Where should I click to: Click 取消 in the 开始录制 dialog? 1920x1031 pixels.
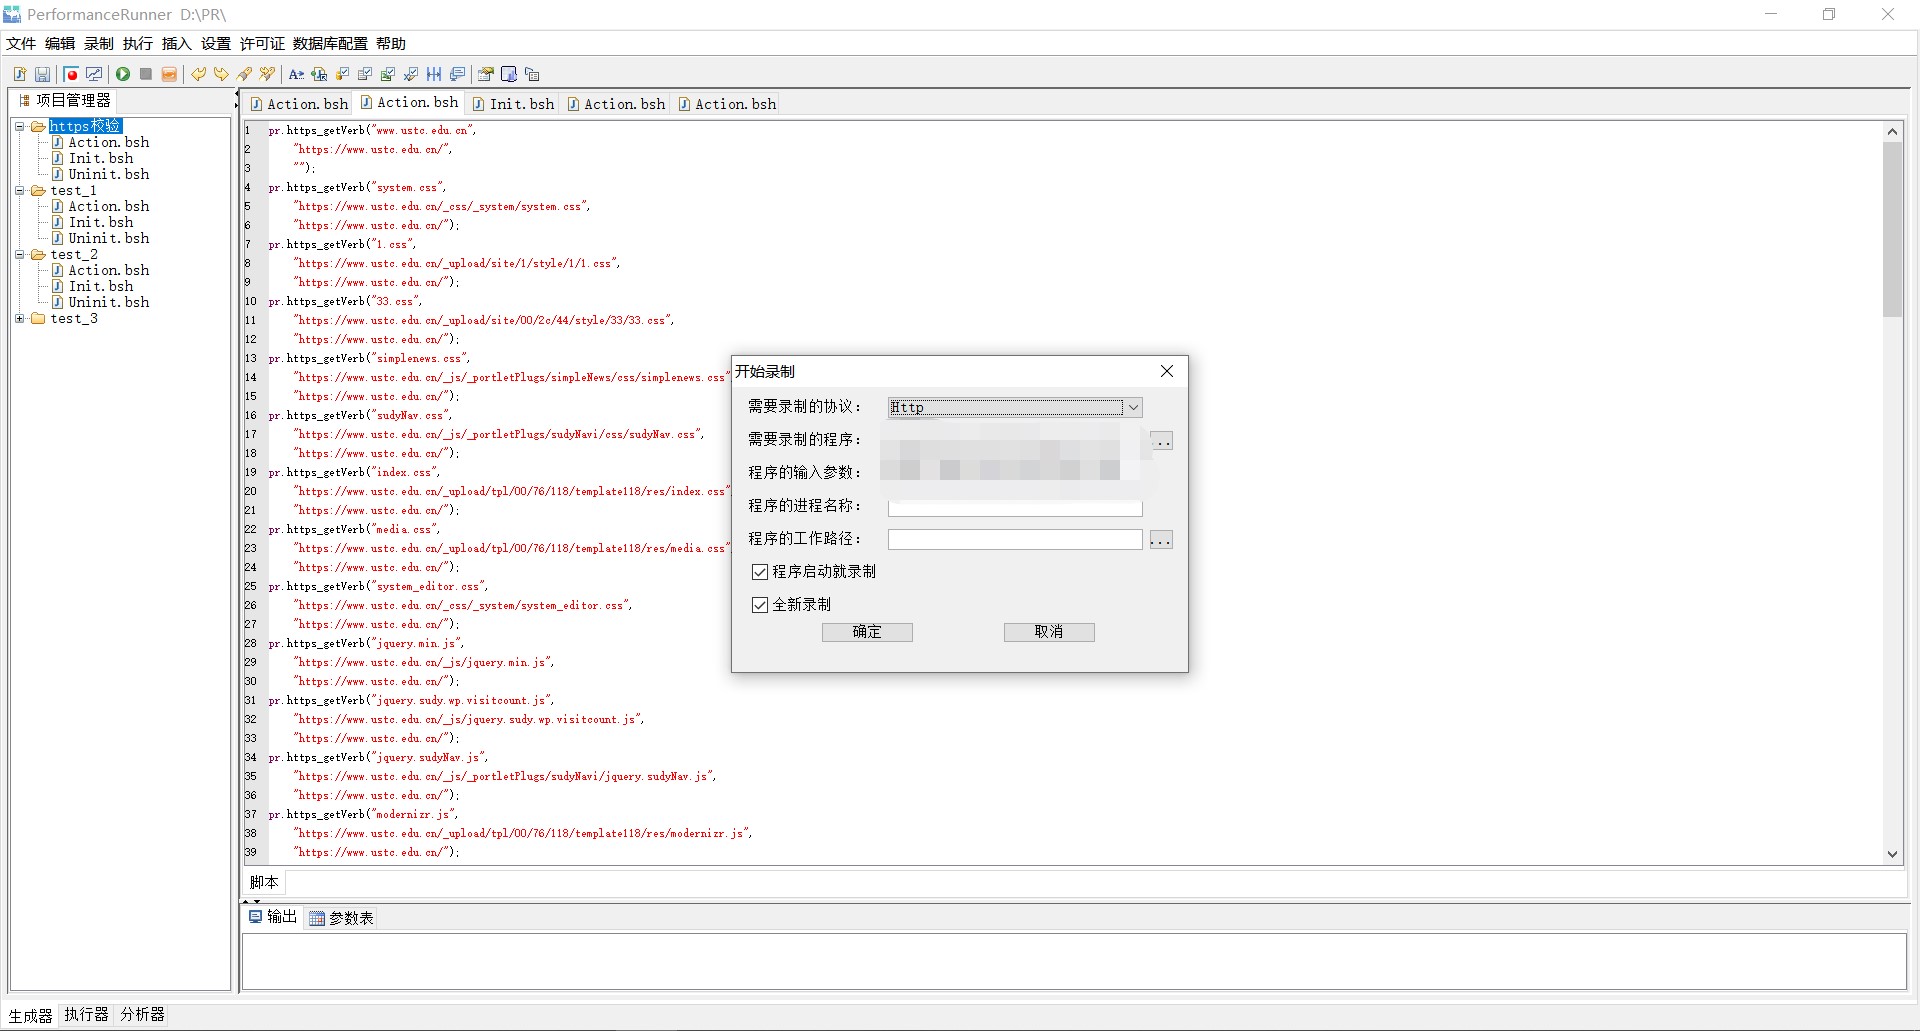[1049, 632]
